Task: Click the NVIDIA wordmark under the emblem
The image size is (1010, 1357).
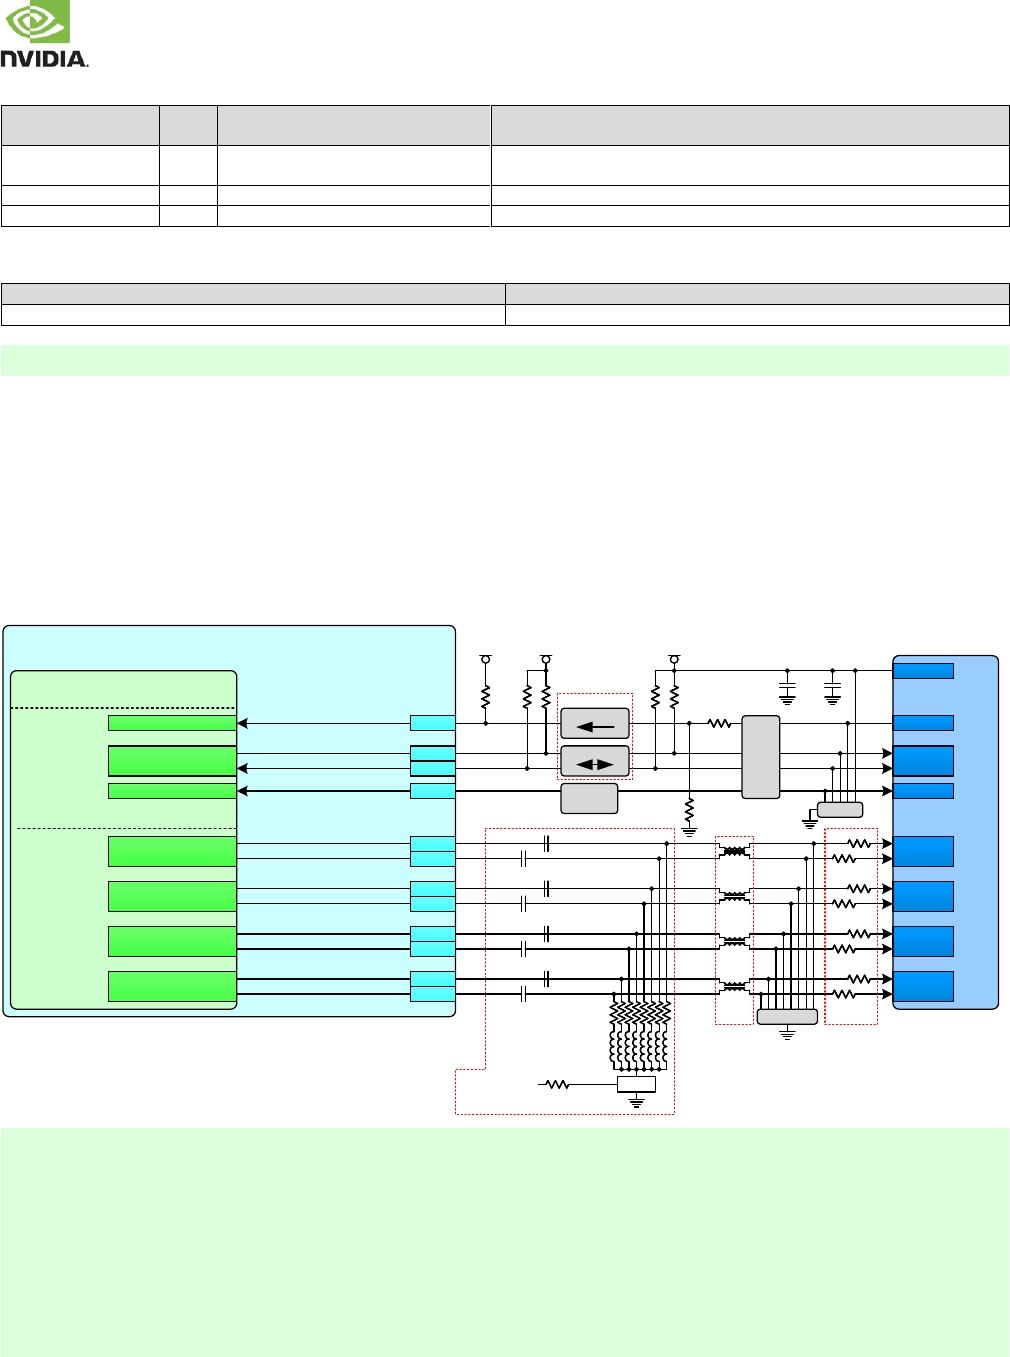Action: click(45, 59)
